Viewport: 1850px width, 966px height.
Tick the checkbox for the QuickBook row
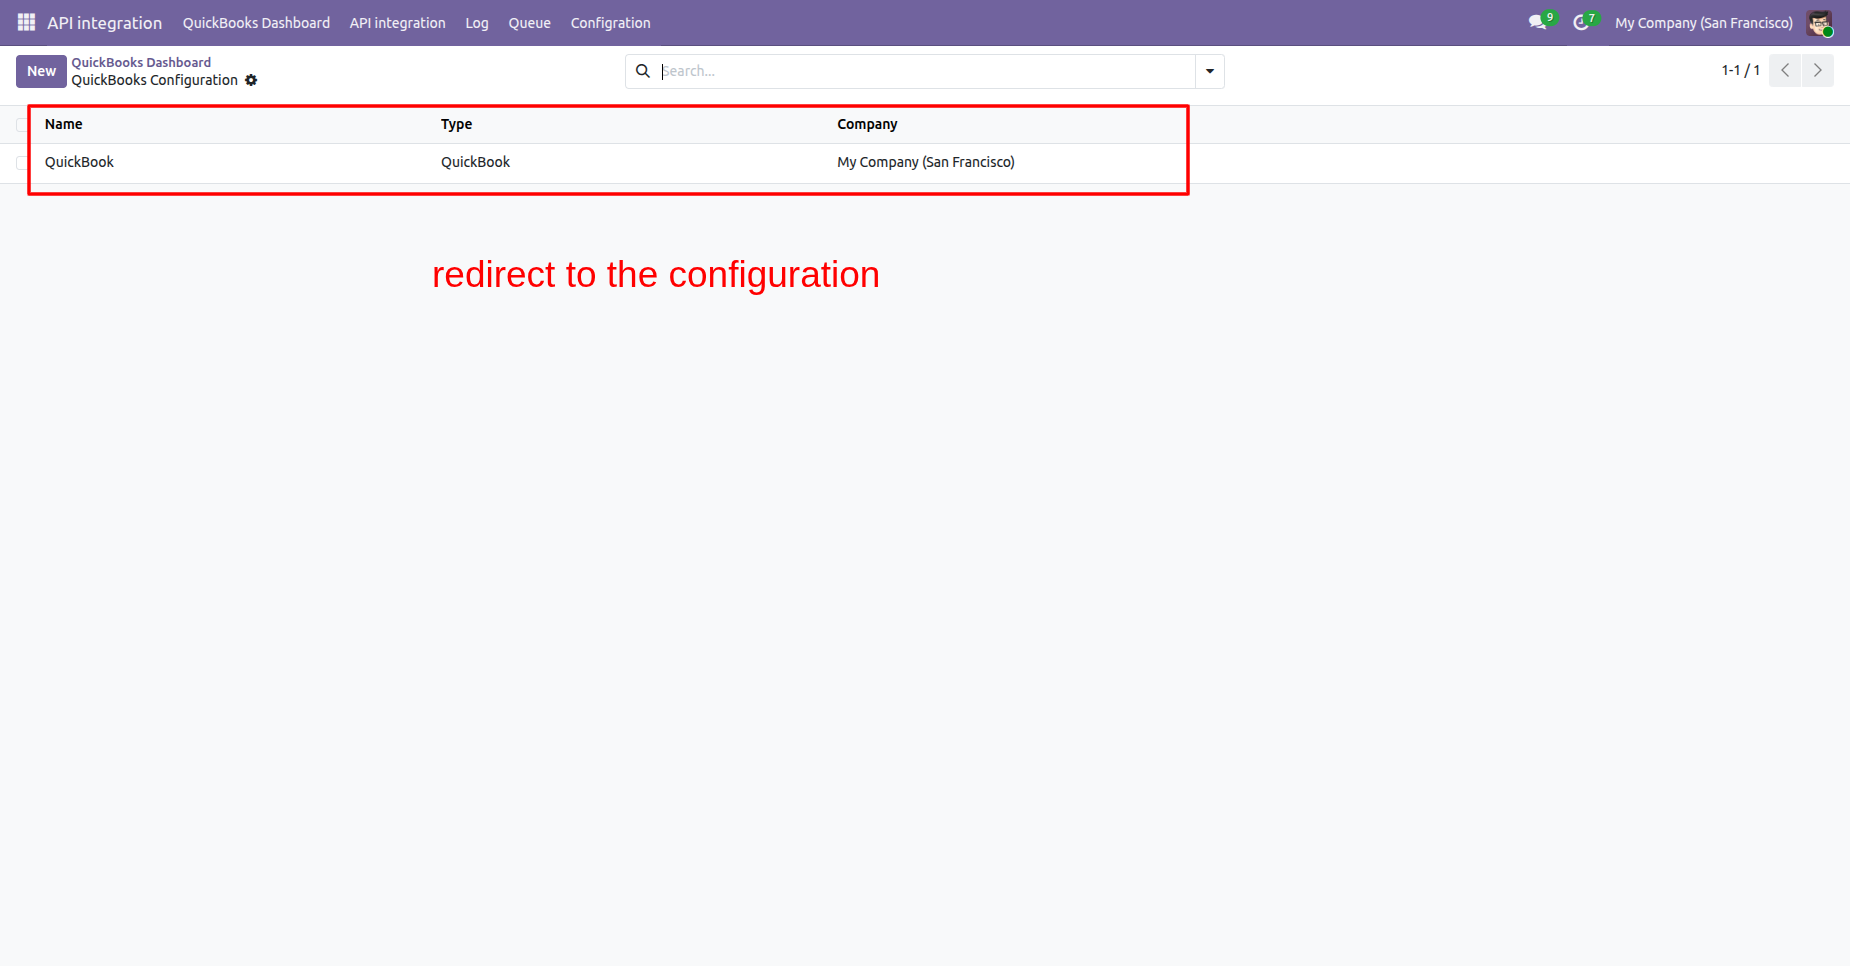coord(22,163)
